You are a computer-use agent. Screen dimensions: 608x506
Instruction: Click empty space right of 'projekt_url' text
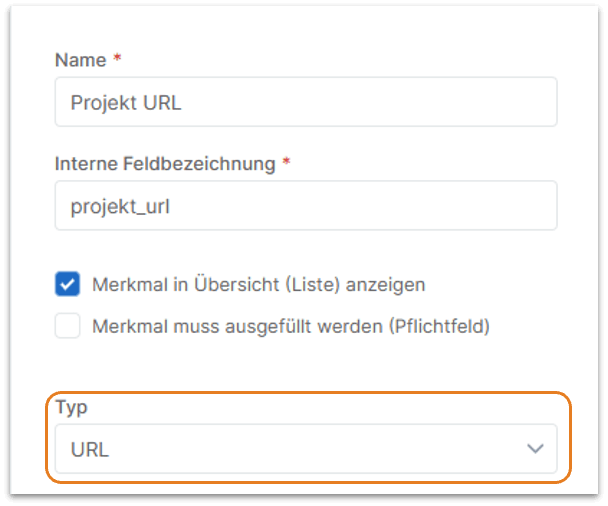click(380, 206)
